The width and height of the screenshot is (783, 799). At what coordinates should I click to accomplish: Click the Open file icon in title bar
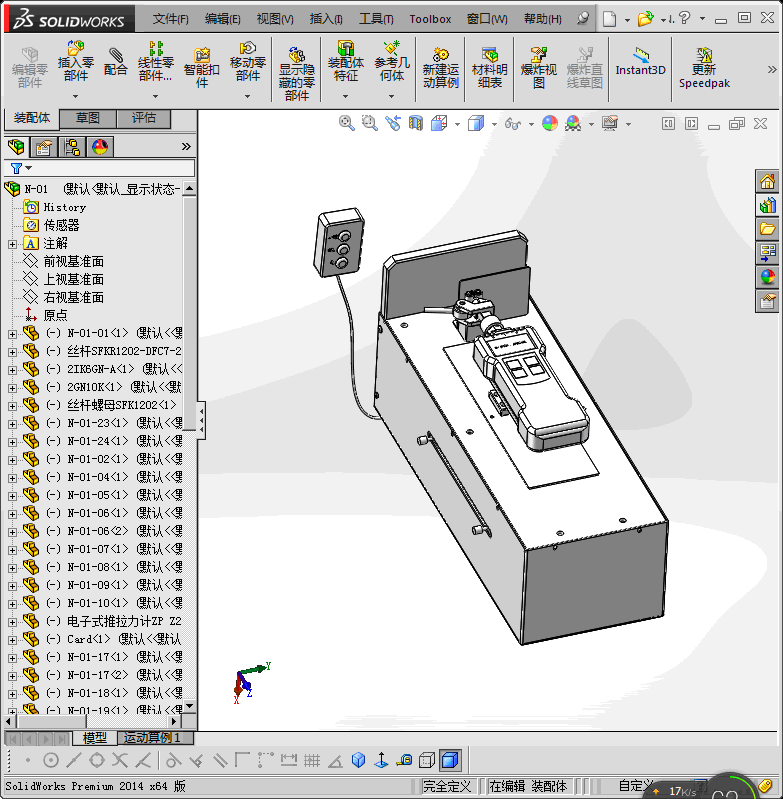[x=645, y=19]
